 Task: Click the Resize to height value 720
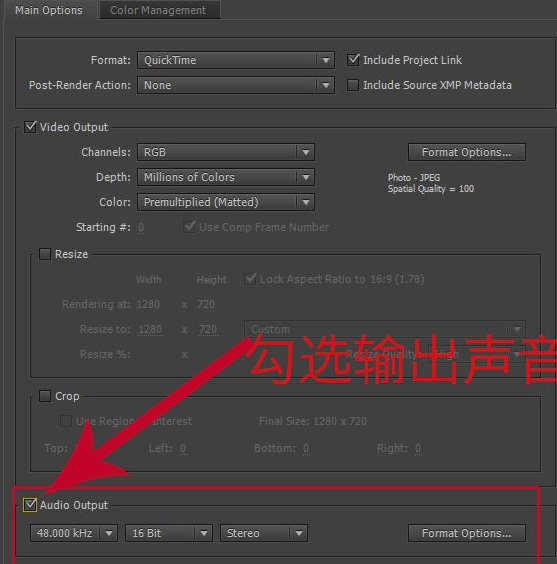click(x=208, y=329)
